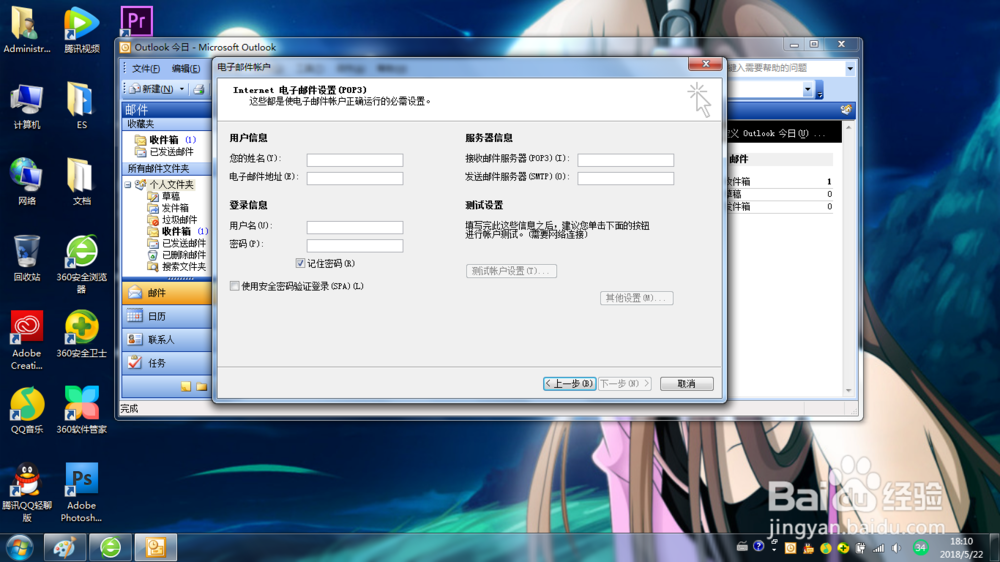Screen dimensions: 1000x562
Task: Open the Windows Start menu
Action: 19,548
